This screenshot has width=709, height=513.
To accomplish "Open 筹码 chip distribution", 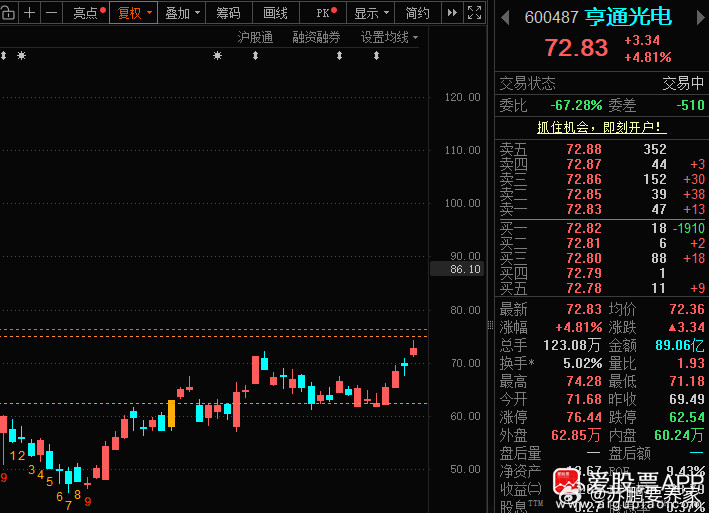I will [228, 13].
